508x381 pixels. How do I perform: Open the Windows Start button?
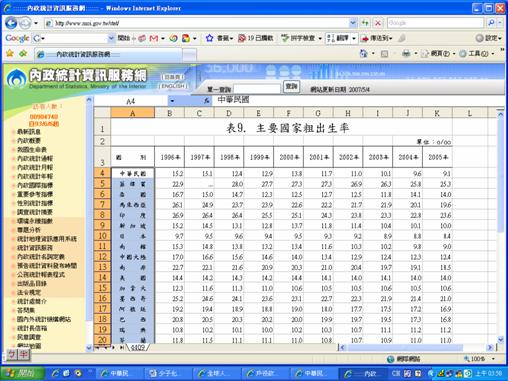pyautogui.click(x=22, y=373)
